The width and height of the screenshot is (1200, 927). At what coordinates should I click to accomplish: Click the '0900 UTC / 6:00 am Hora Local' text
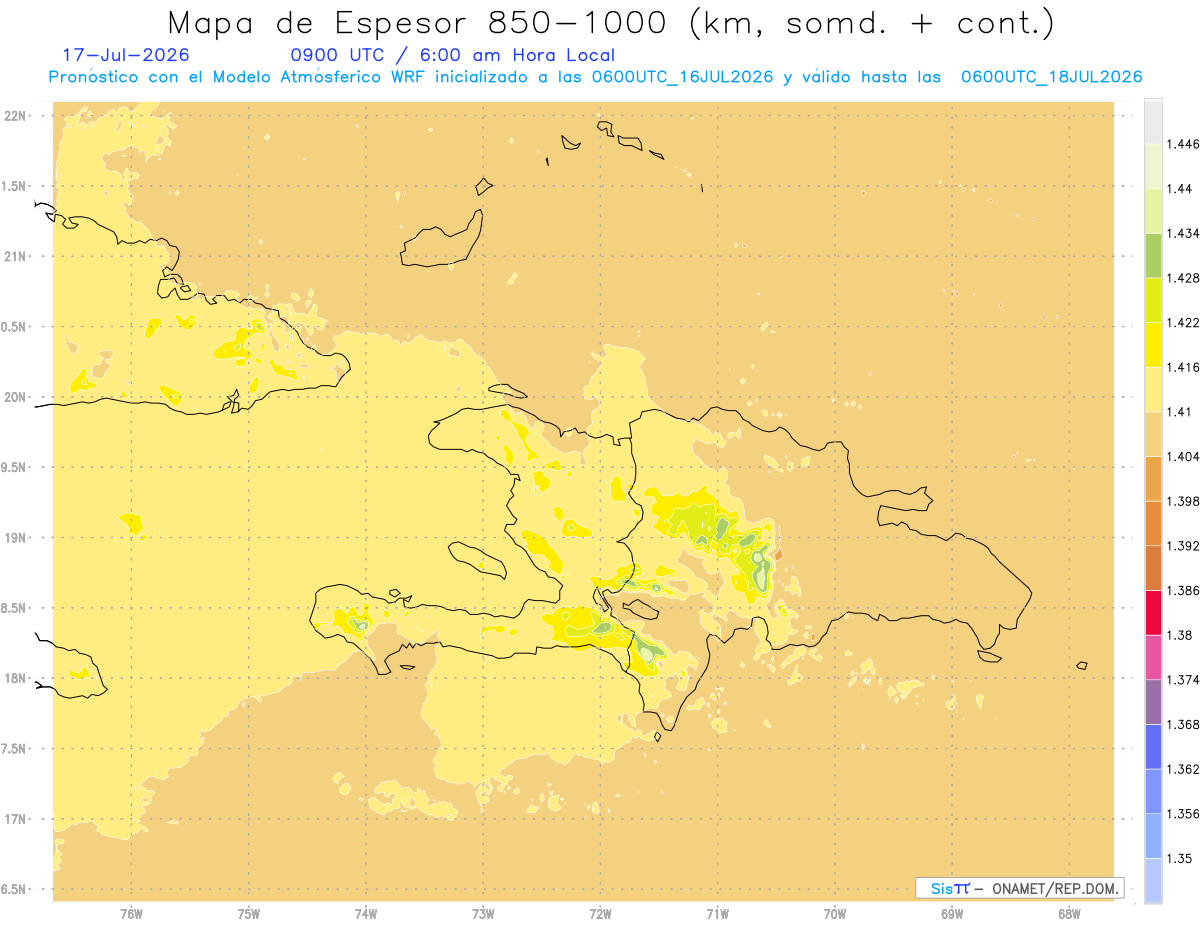(453, 56)
